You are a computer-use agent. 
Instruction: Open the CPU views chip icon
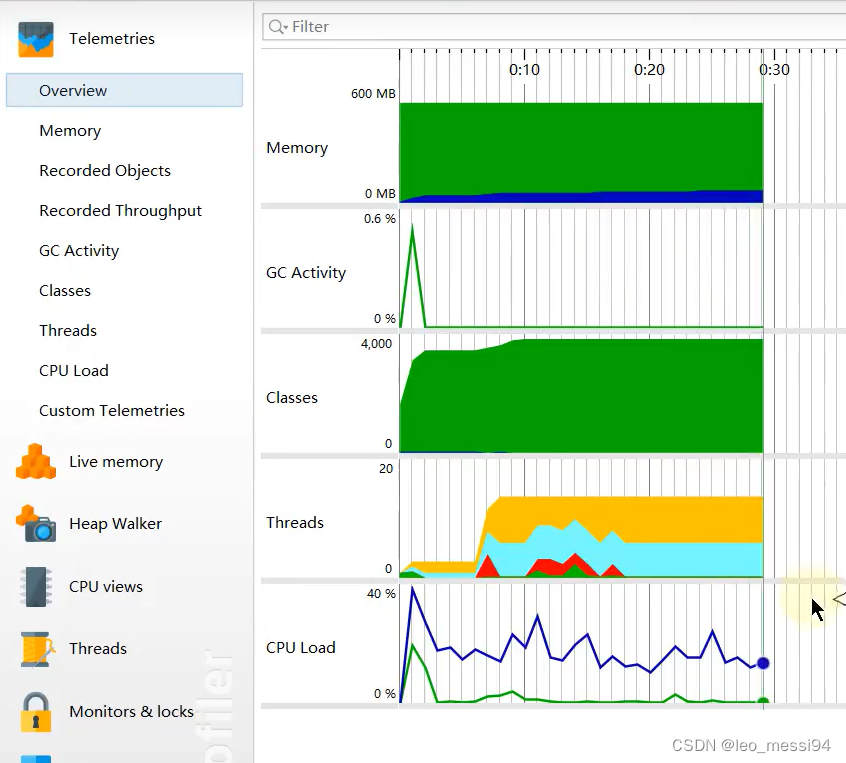click(36, 587)
